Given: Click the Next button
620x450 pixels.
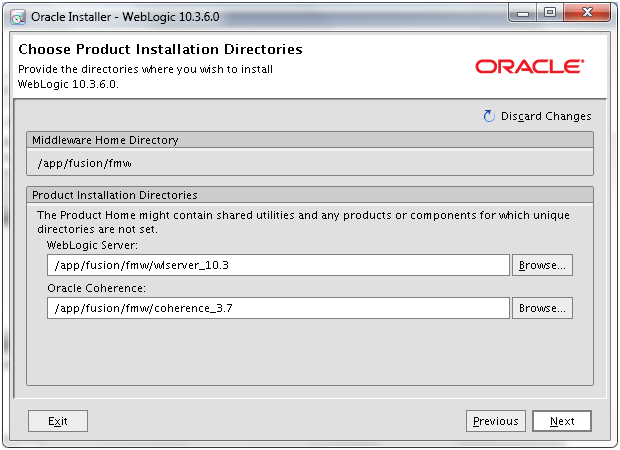Looking at the screenshot, I should click(562, 421).
